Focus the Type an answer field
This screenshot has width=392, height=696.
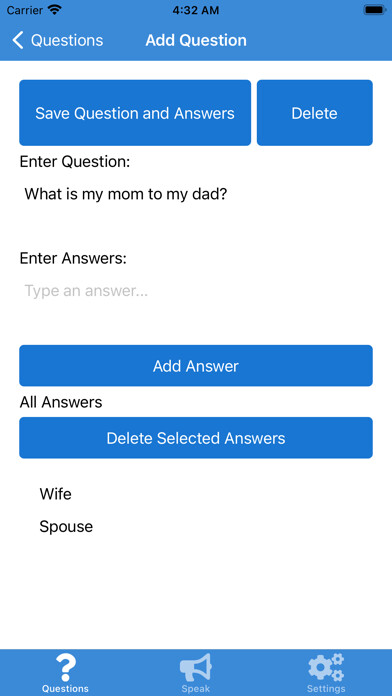point(196,291)
